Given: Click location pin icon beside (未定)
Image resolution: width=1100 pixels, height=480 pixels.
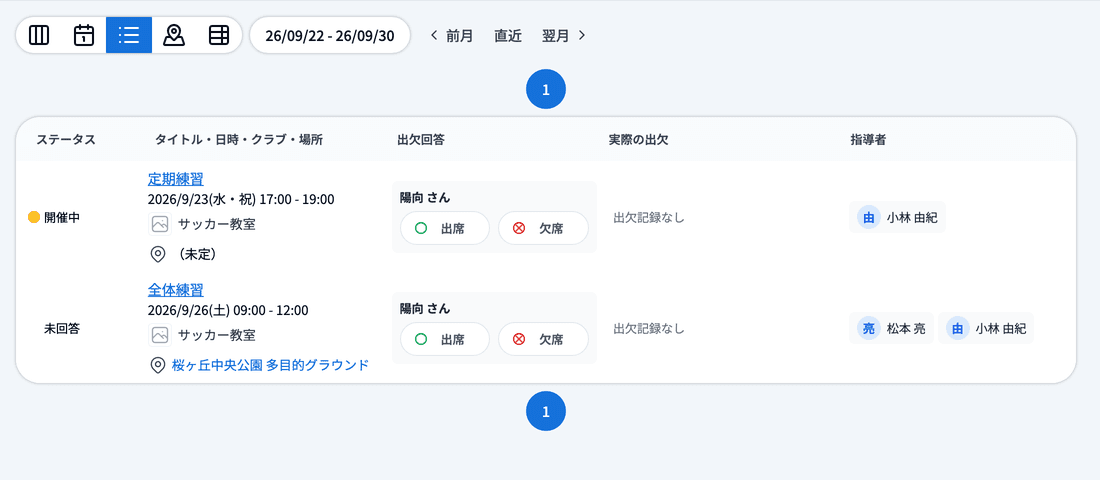Looking at the screenshot, I should [x=159, y=254].
